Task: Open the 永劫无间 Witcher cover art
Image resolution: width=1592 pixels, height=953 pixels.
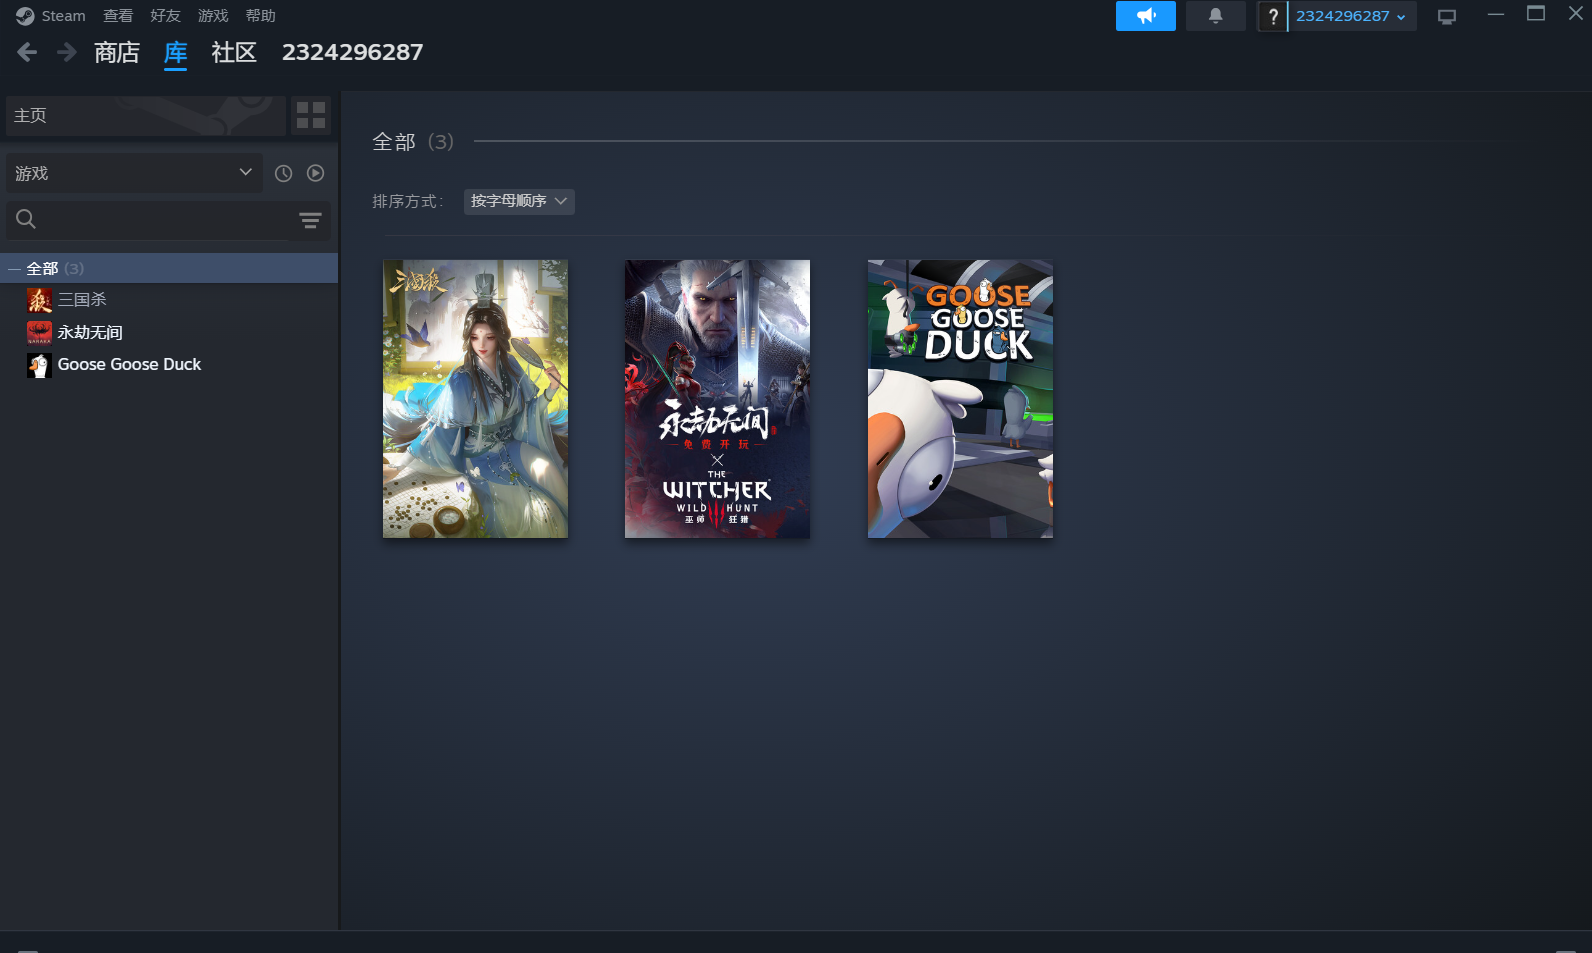Action: coord(717,399)
